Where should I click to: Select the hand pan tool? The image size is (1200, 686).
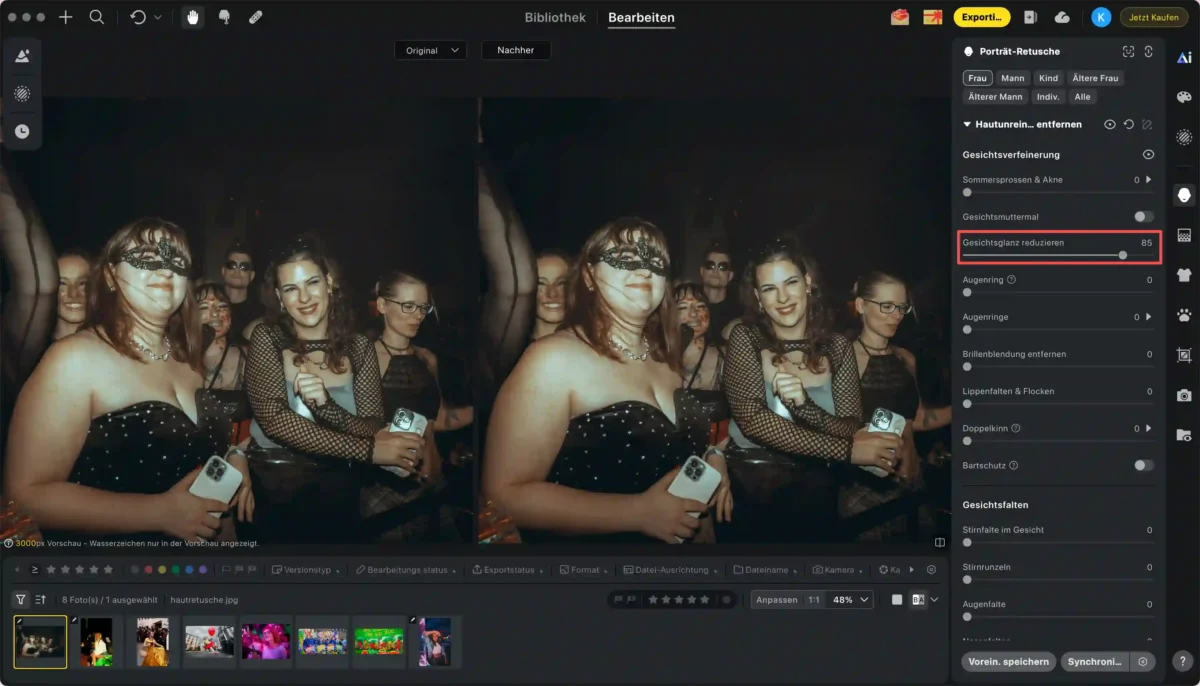(x=190, y=17)
